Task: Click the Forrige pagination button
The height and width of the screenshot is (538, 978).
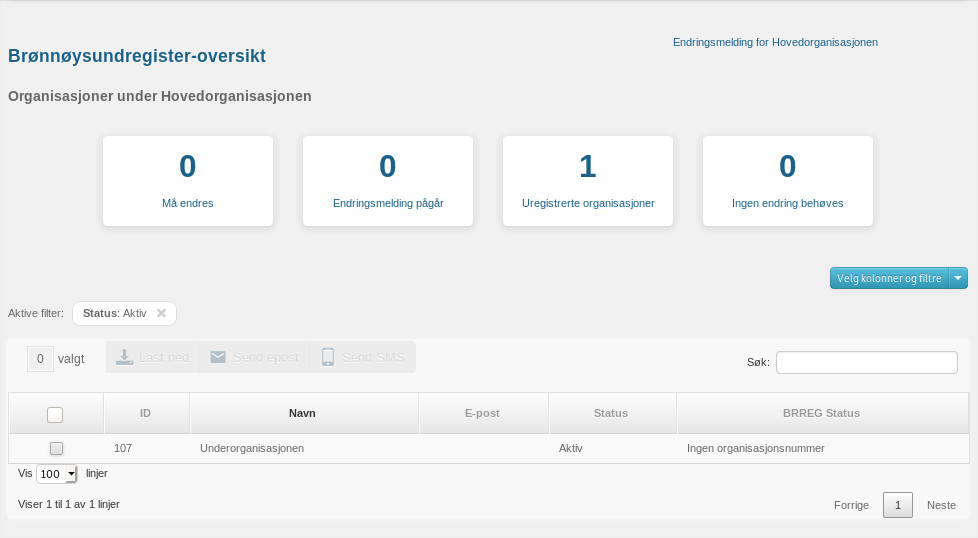Action: click(851, 505)
